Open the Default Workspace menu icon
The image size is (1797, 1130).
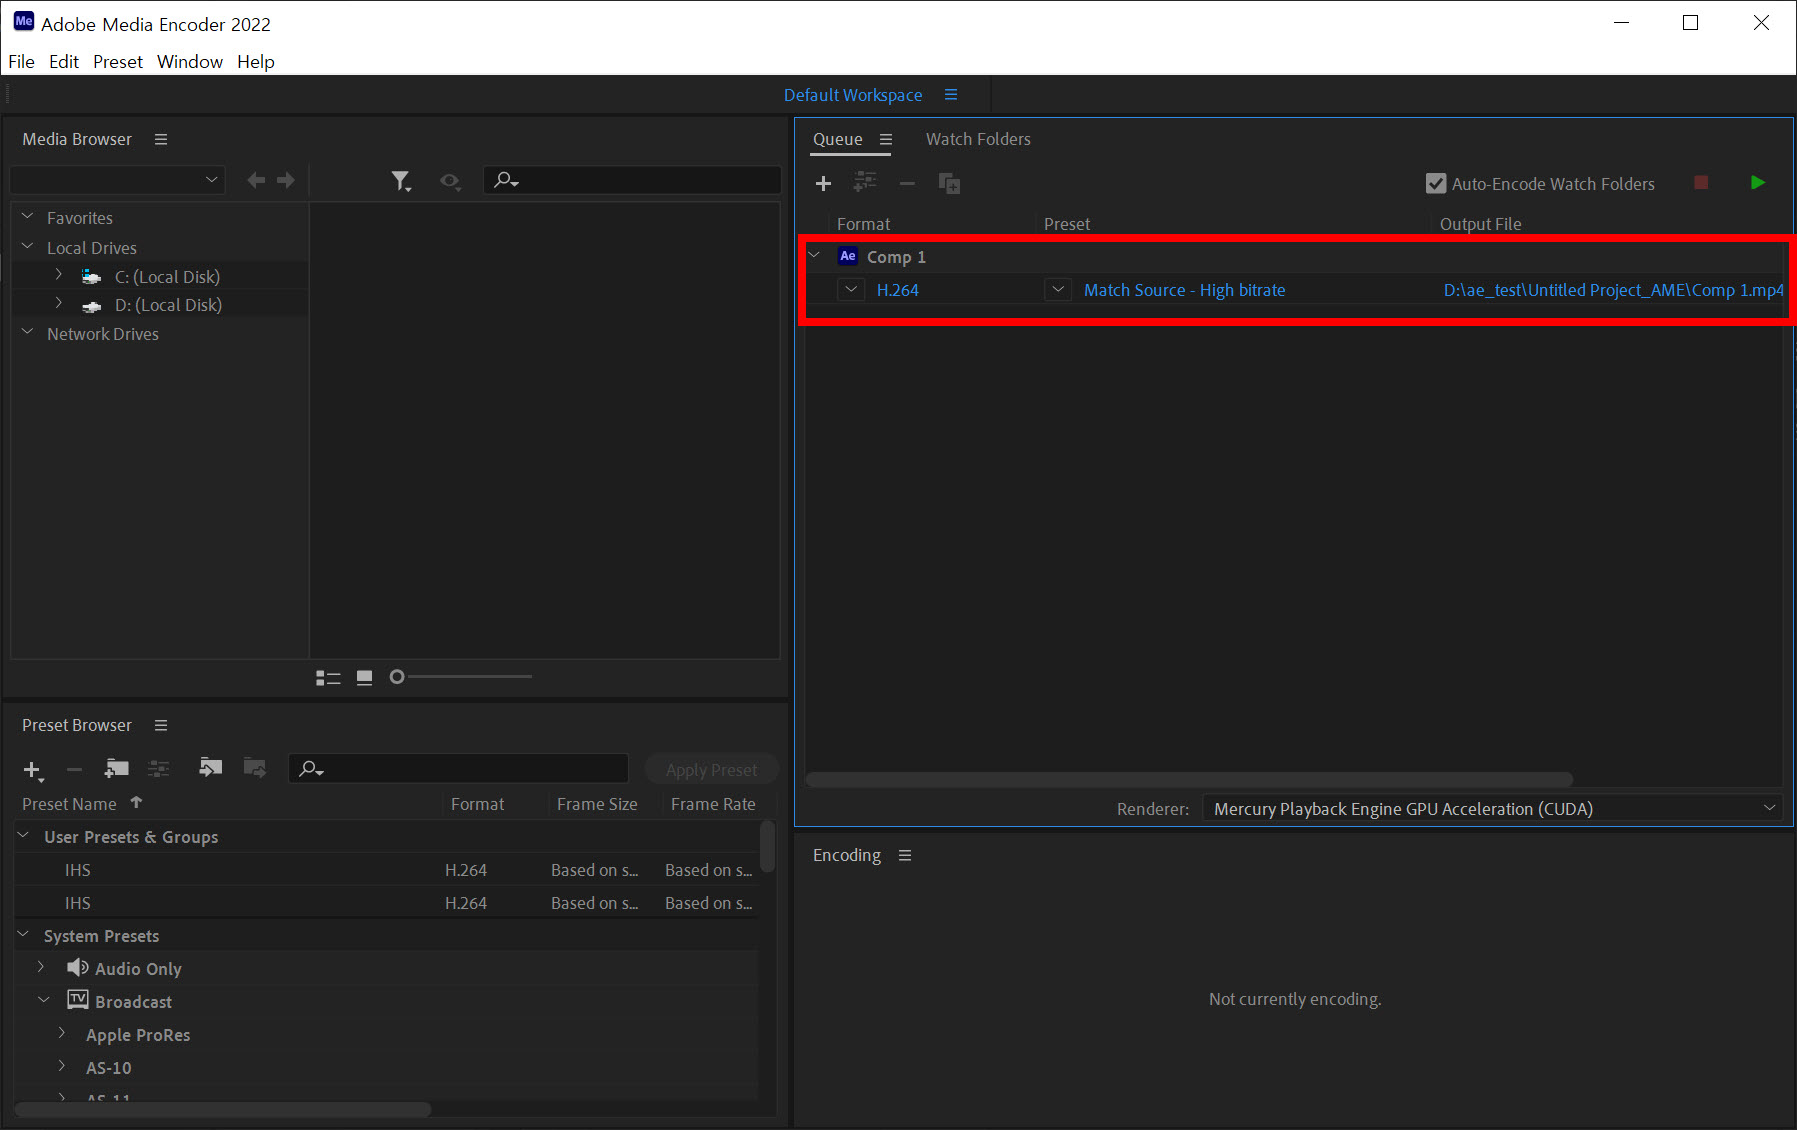(951, 94)
